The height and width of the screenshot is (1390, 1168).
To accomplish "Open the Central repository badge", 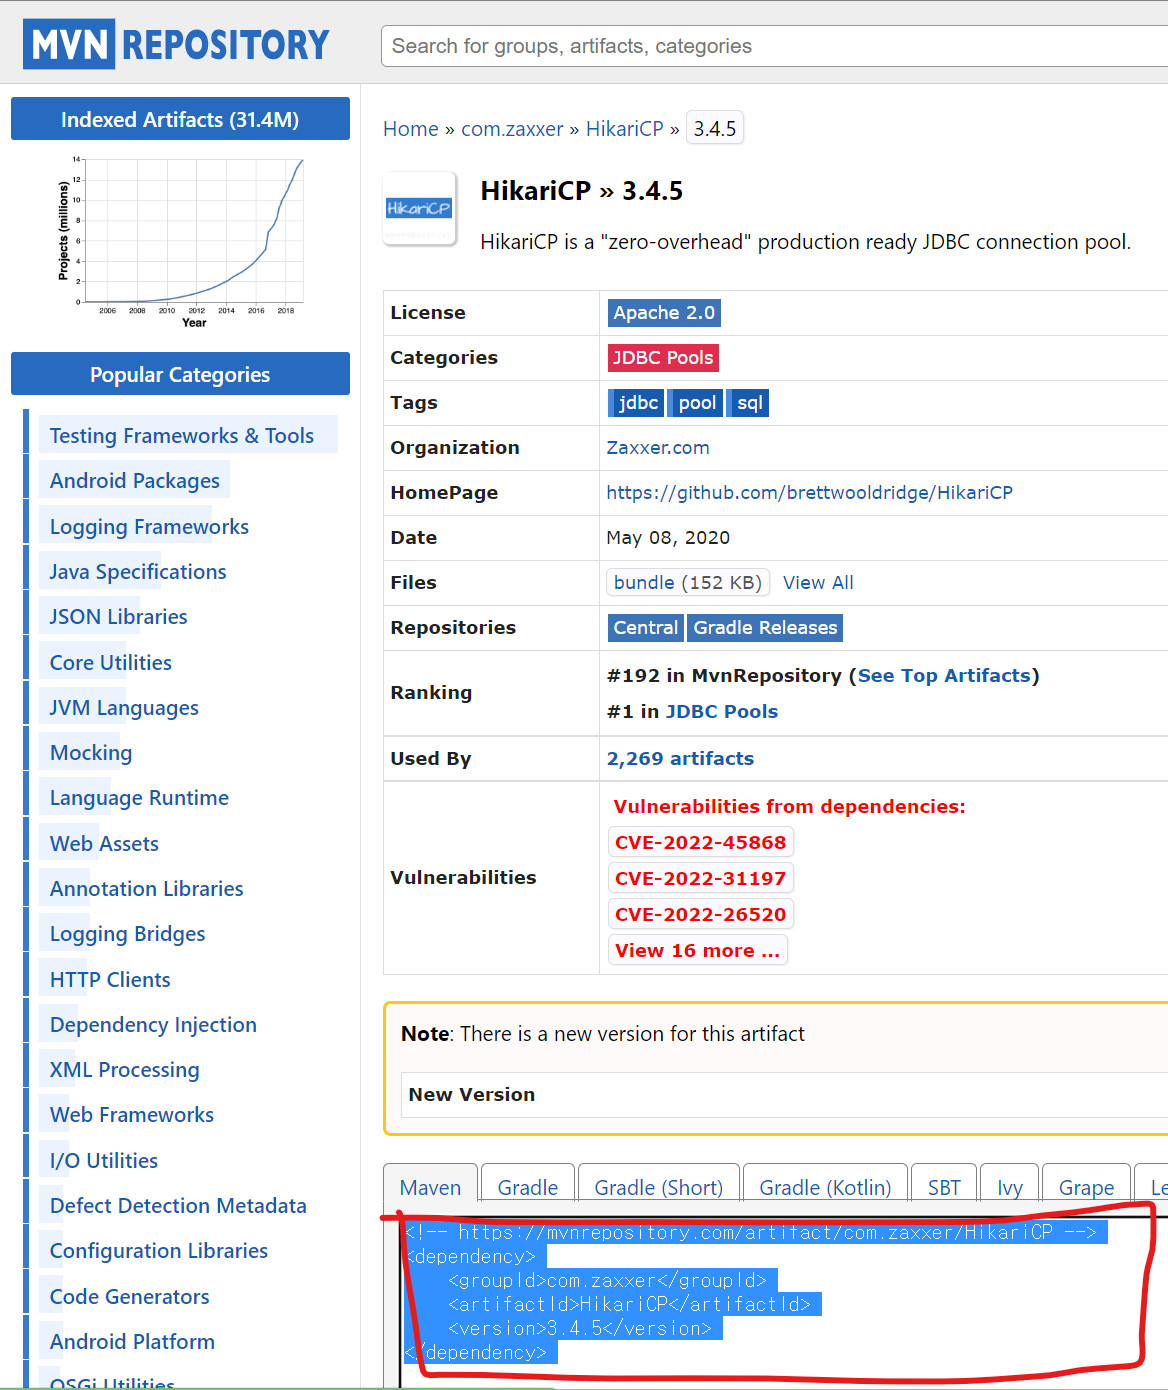I will click(645, 628).
